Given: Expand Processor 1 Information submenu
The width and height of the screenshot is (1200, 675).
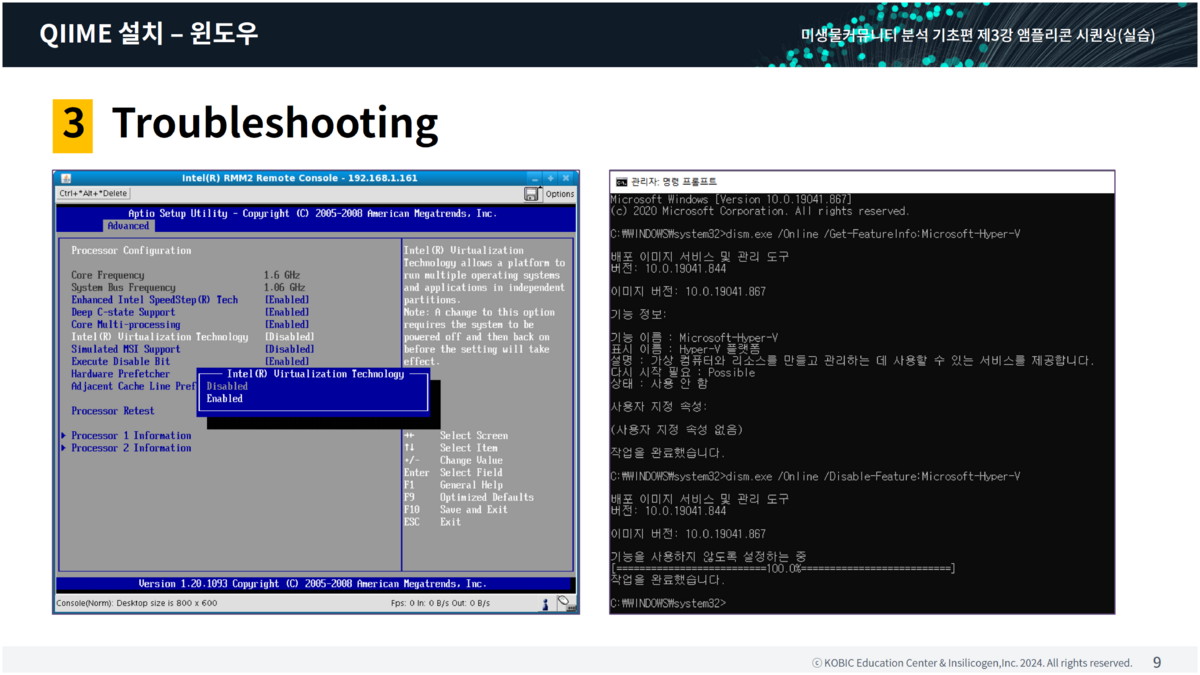Looking at the screenshot, I should [131, 436].
